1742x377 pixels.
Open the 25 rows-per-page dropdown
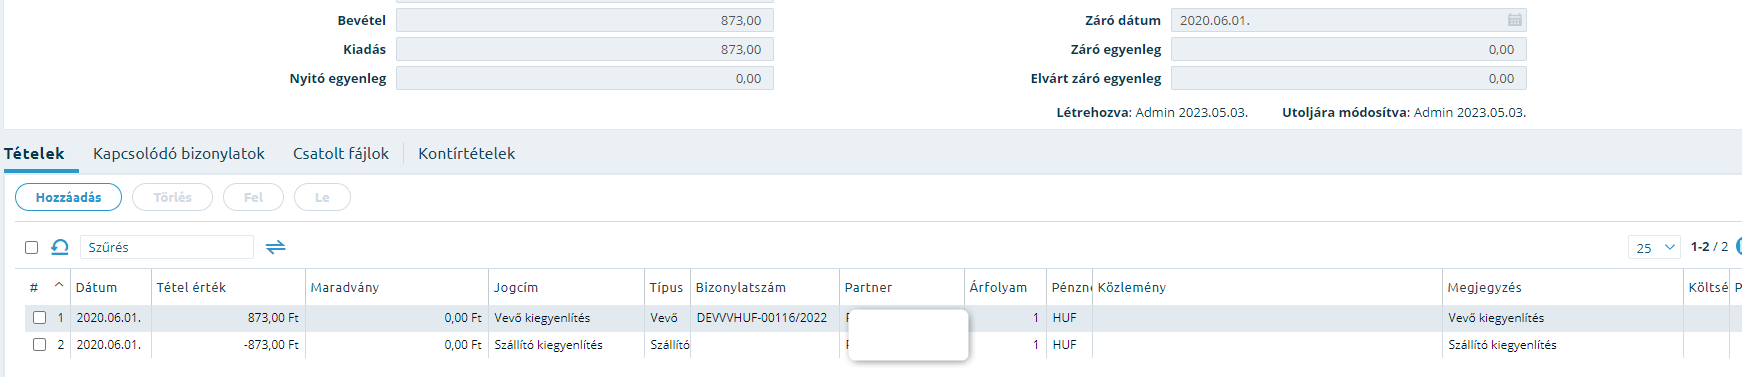[1654, 247]
